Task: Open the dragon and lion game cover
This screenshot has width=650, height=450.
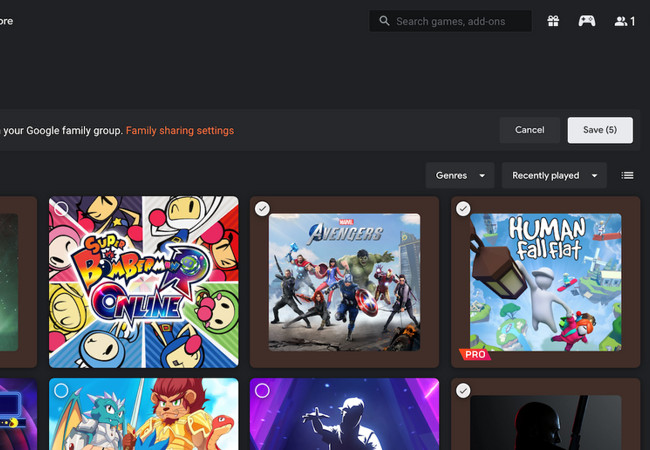Action: coord(143,414)
